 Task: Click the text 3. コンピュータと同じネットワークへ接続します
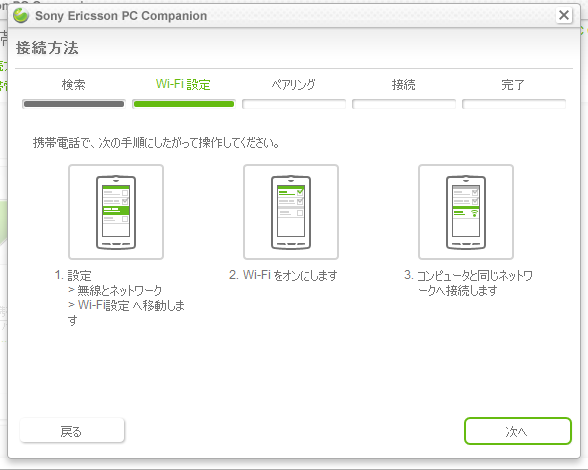(469, 283)
